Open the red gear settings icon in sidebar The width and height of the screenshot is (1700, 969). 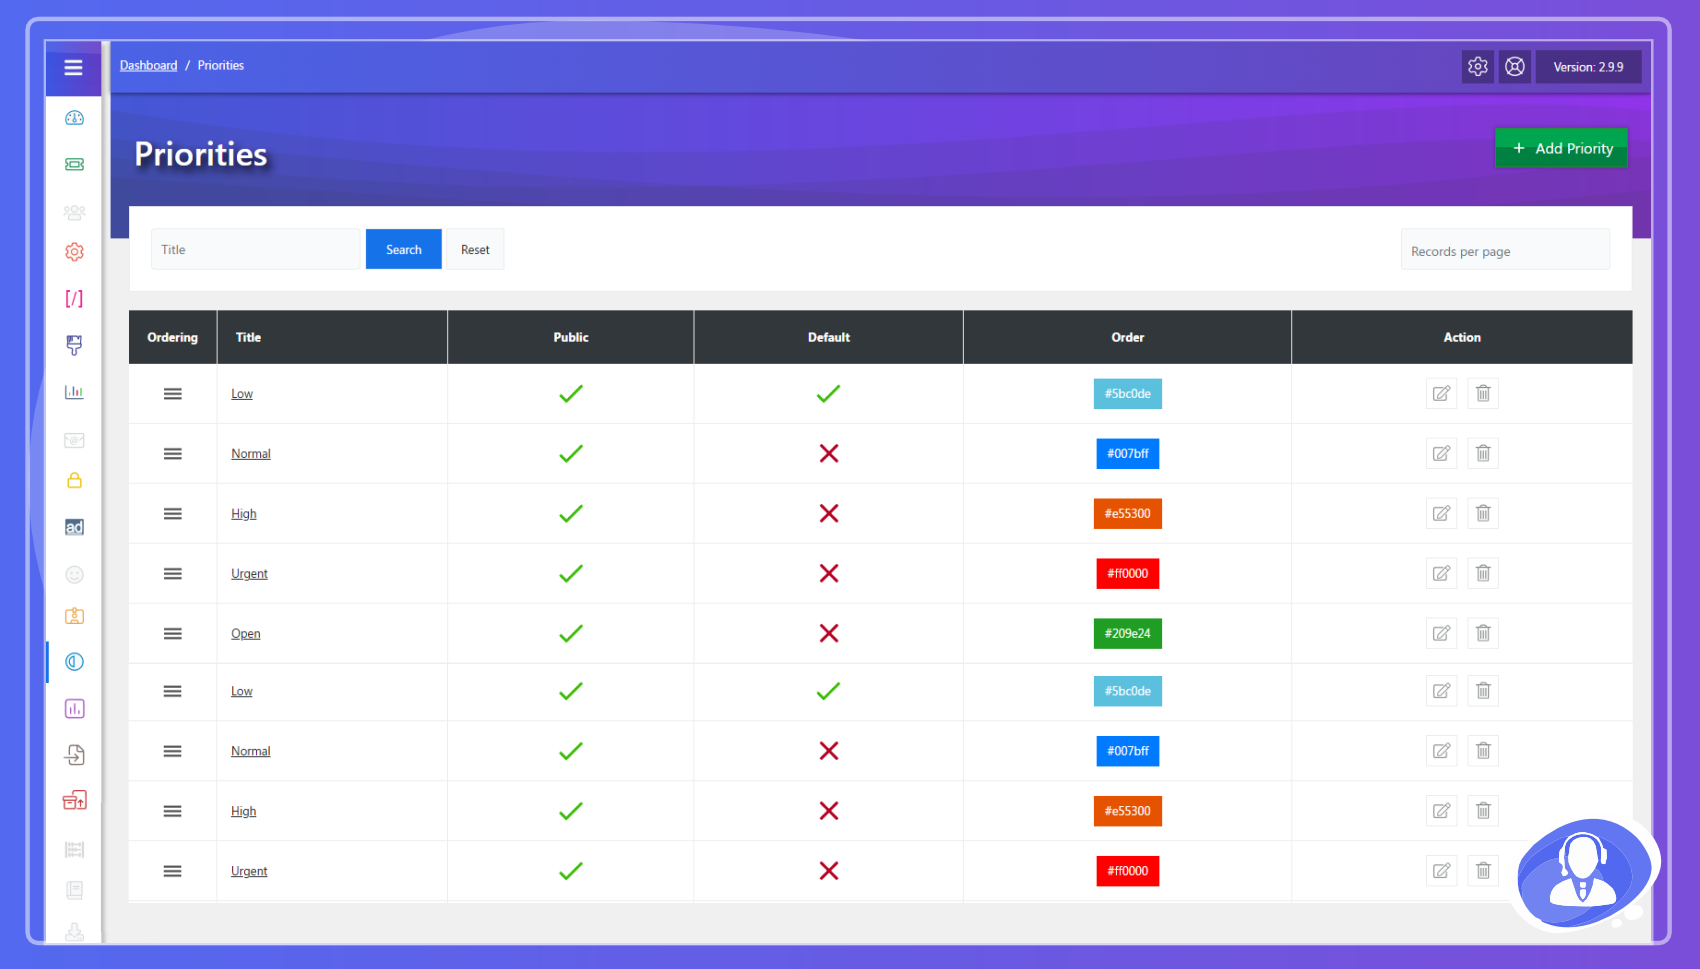click(x=74, y=252)
